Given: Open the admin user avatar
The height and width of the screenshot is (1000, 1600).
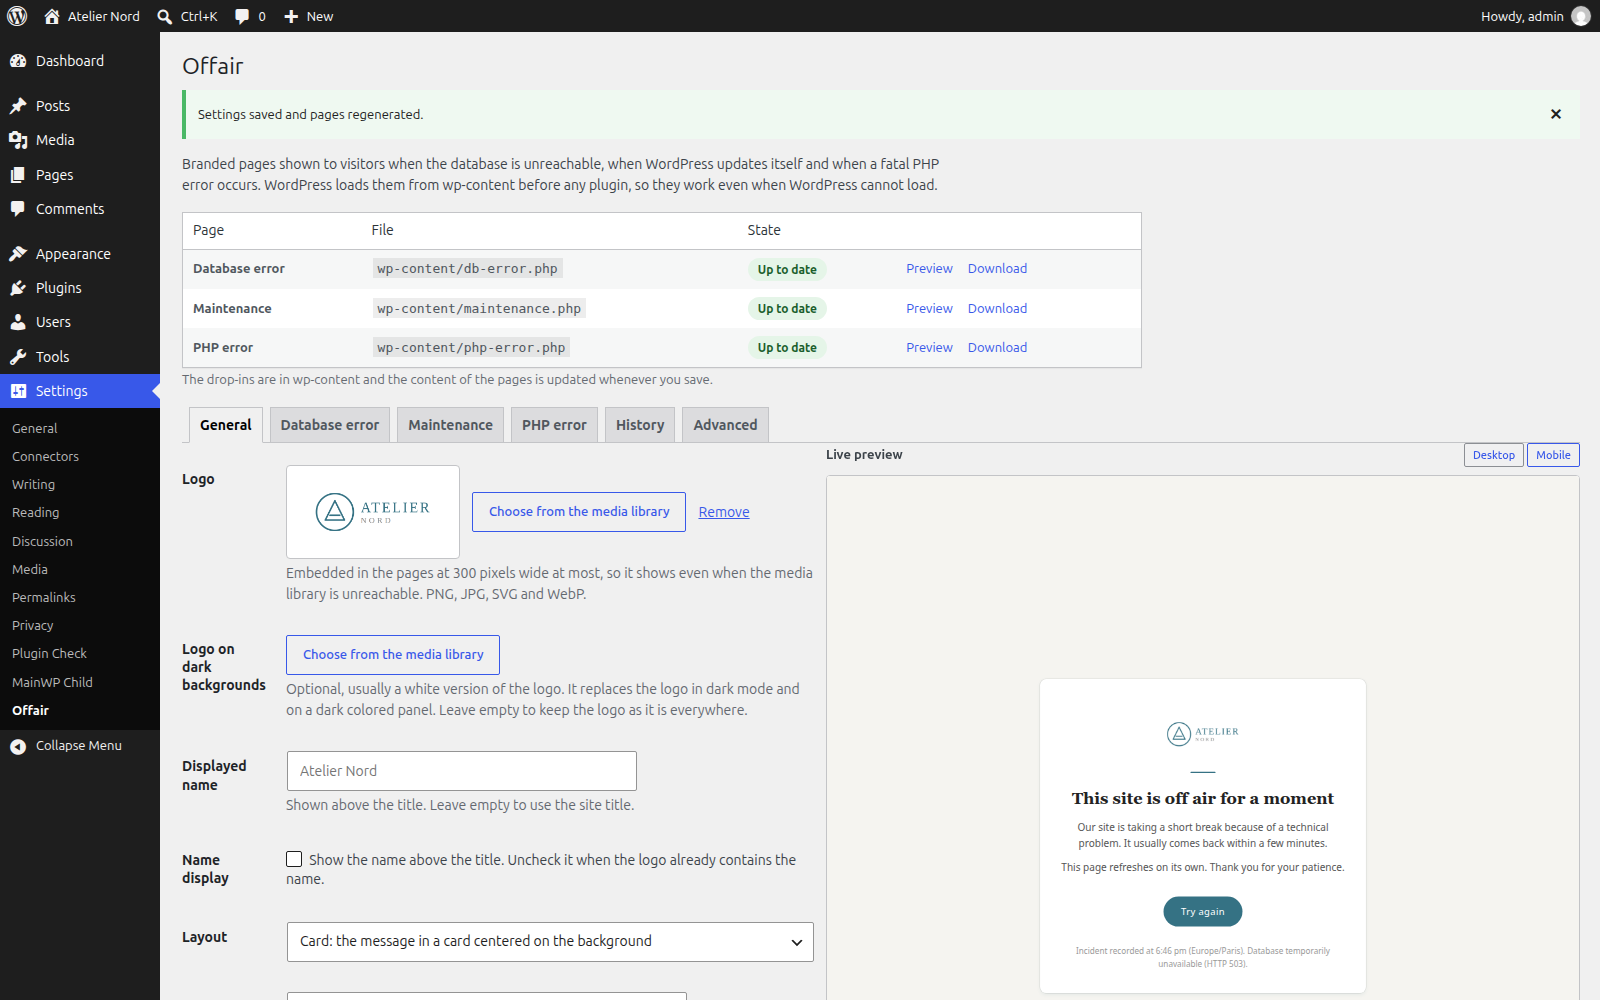Looking at the screenshot, I should (x=1581, y=16).
